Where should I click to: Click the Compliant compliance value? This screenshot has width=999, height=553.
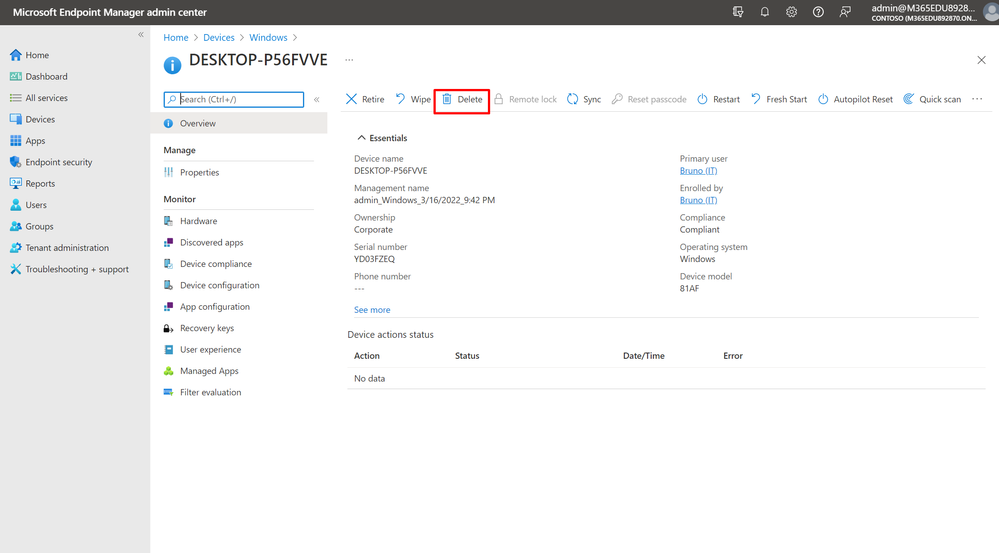[700, 230]
